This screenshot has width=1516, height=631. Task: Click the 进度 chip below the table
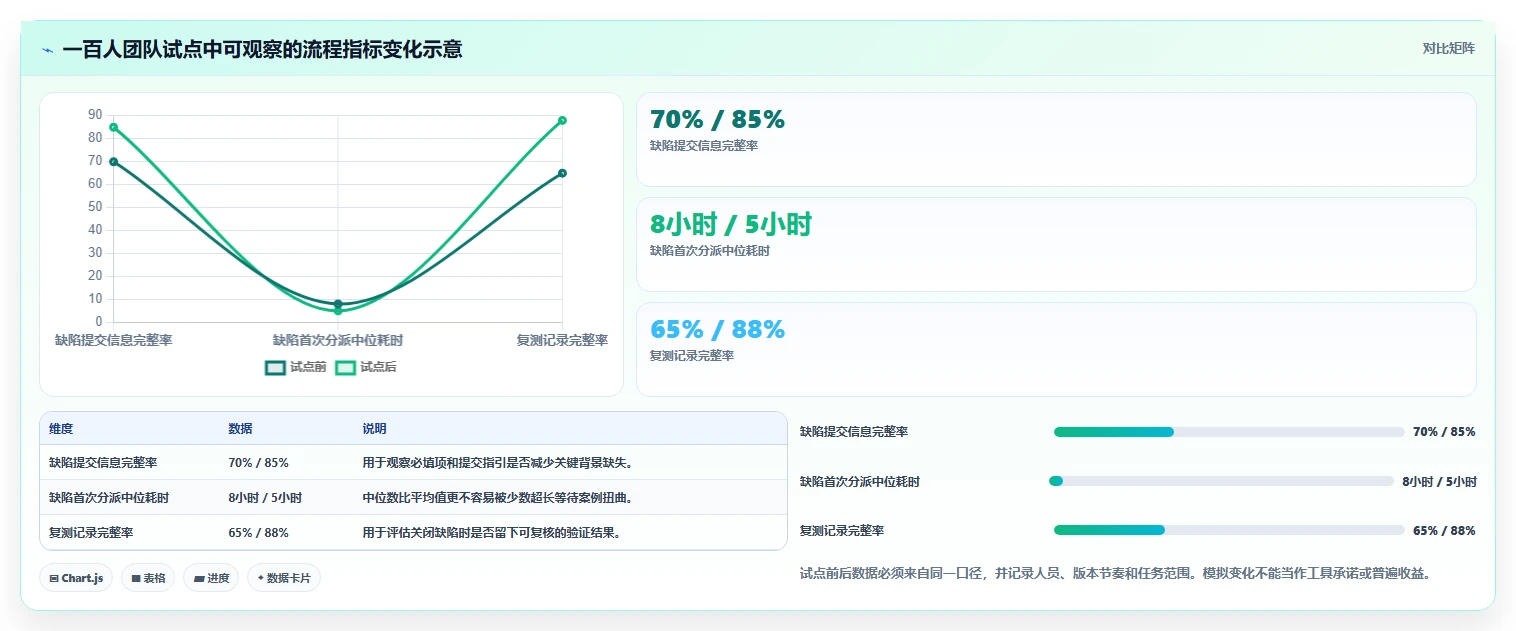coord(211,578)
